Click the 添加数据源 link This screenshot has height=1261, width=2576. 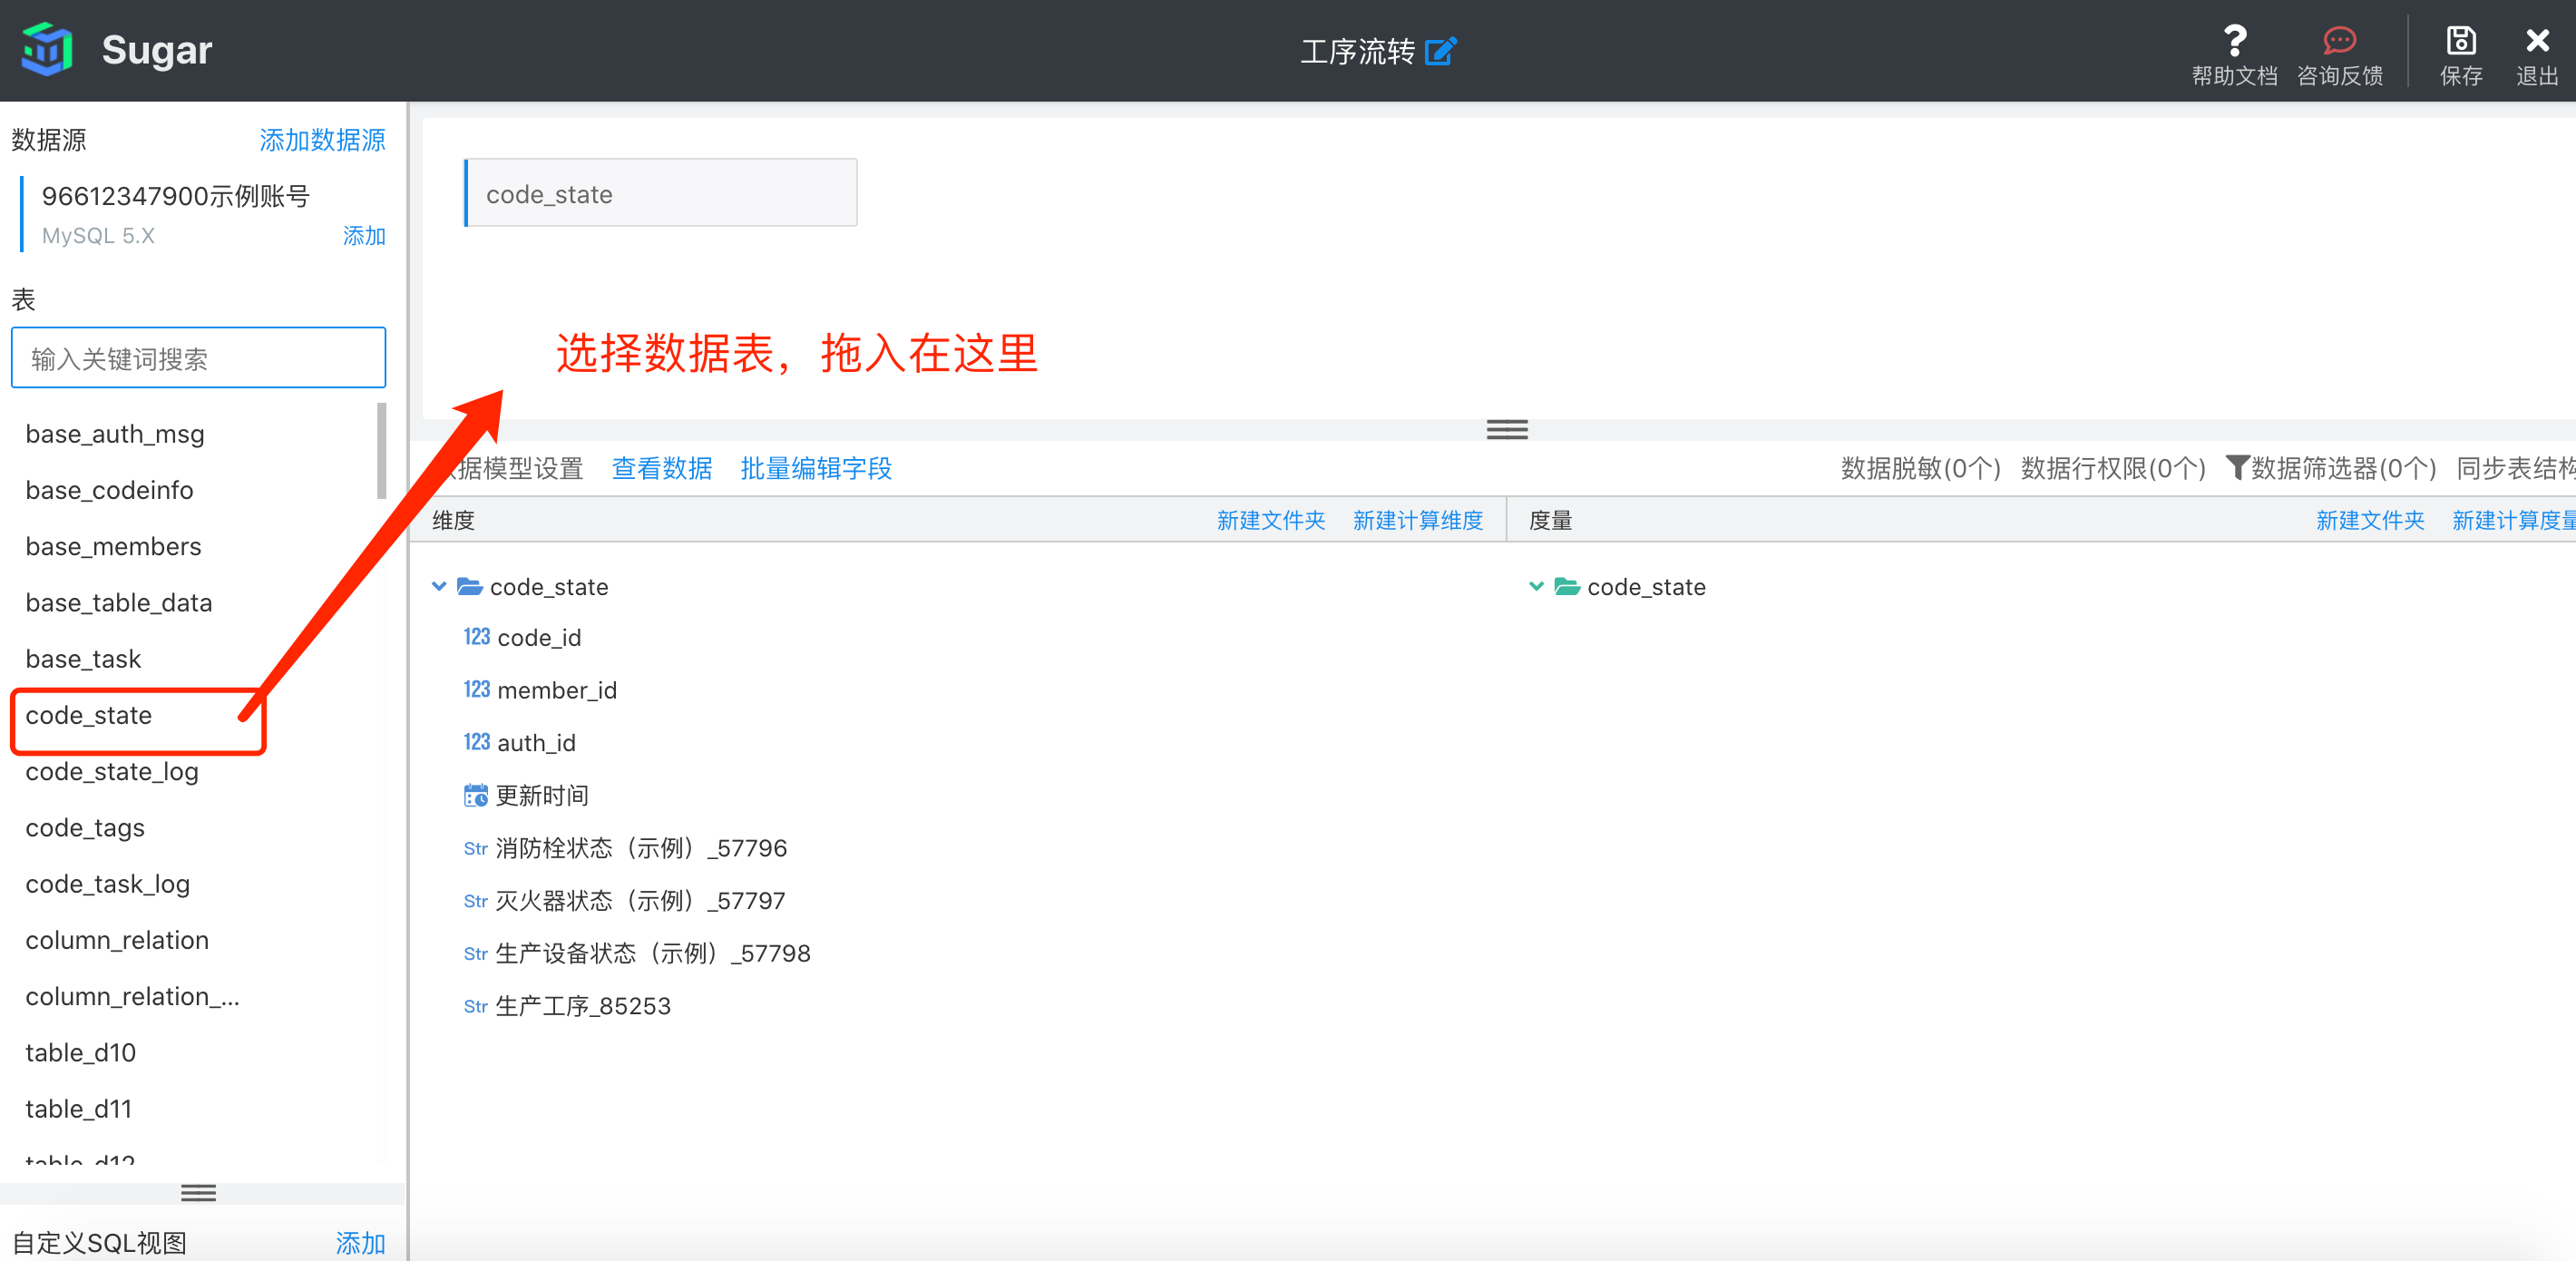point(322,140)
